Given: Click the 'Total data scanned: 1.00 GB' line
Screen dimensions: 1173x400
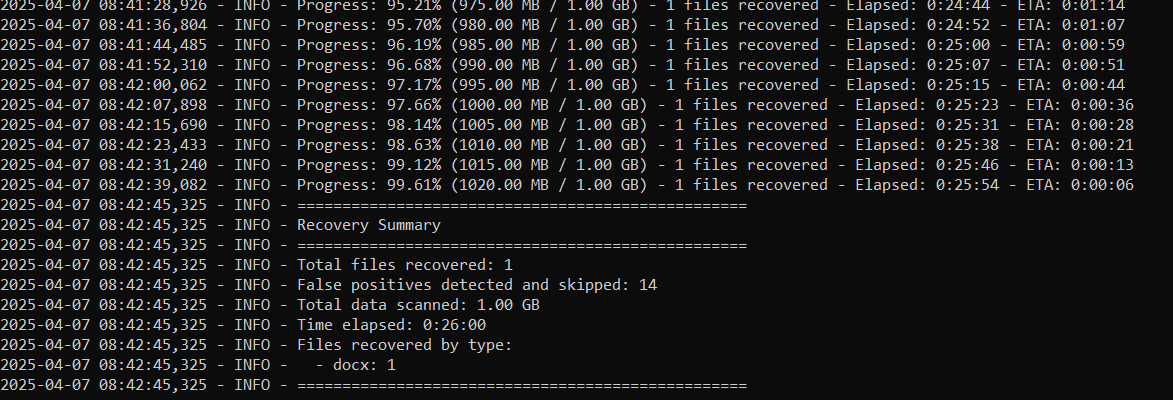Looking at the screenshot, I should pyautogui.click(x=418, y=305).
